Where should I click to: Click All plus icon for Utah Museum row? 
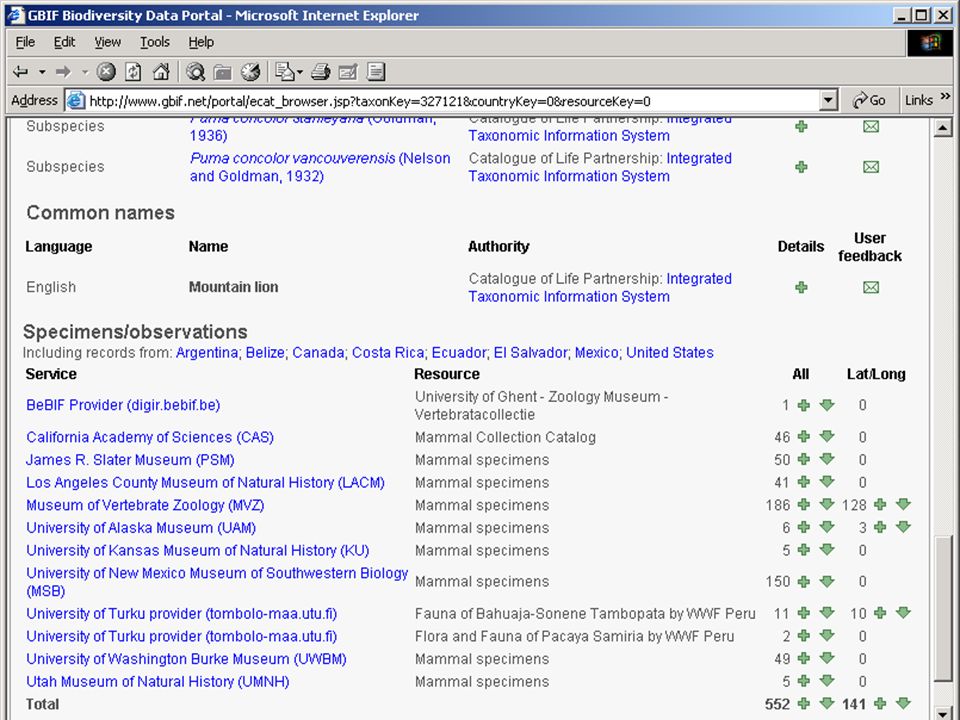[804, 681]
